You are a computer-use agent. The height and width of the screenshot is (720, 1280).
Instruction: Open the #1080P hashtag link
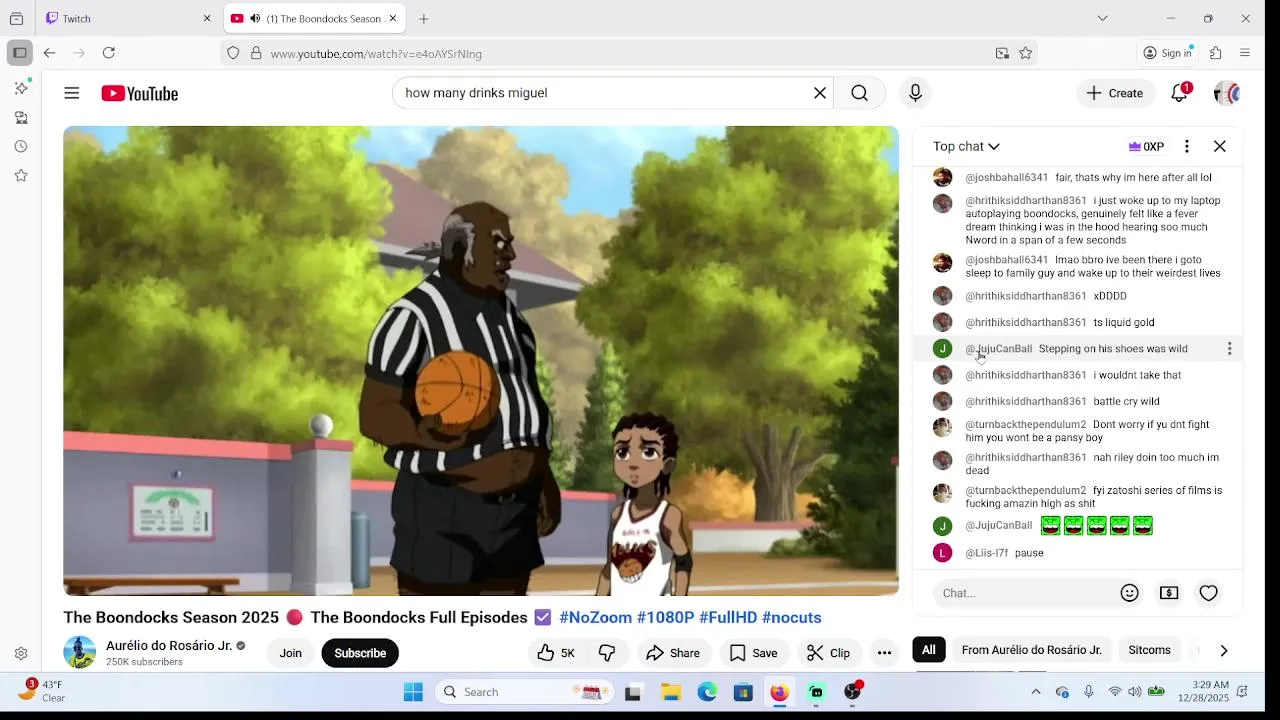665,617
